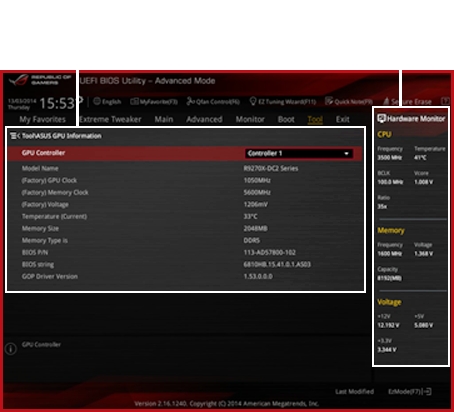Click the 35x Ratio value
Image resolution: width=454 pixels, height=412 pixels.
point(382,207)
